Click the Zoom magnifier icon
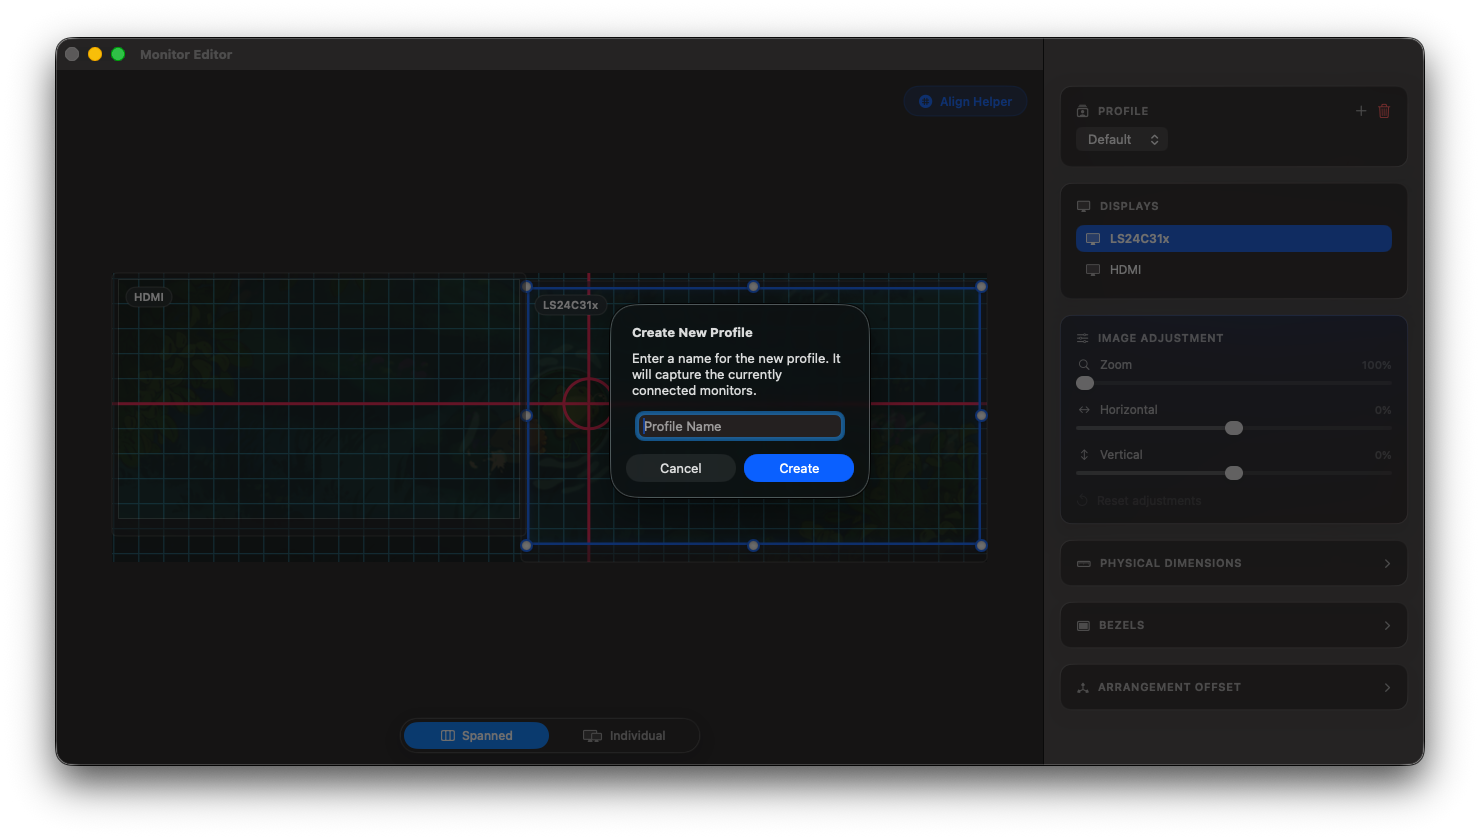 1084,365
